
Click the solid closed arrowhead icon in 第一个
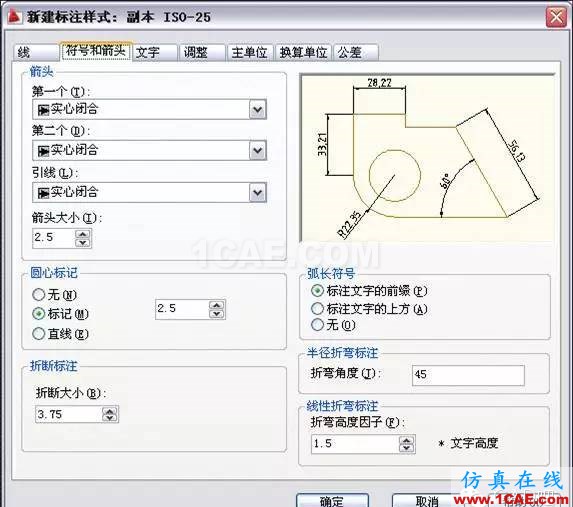43,110
